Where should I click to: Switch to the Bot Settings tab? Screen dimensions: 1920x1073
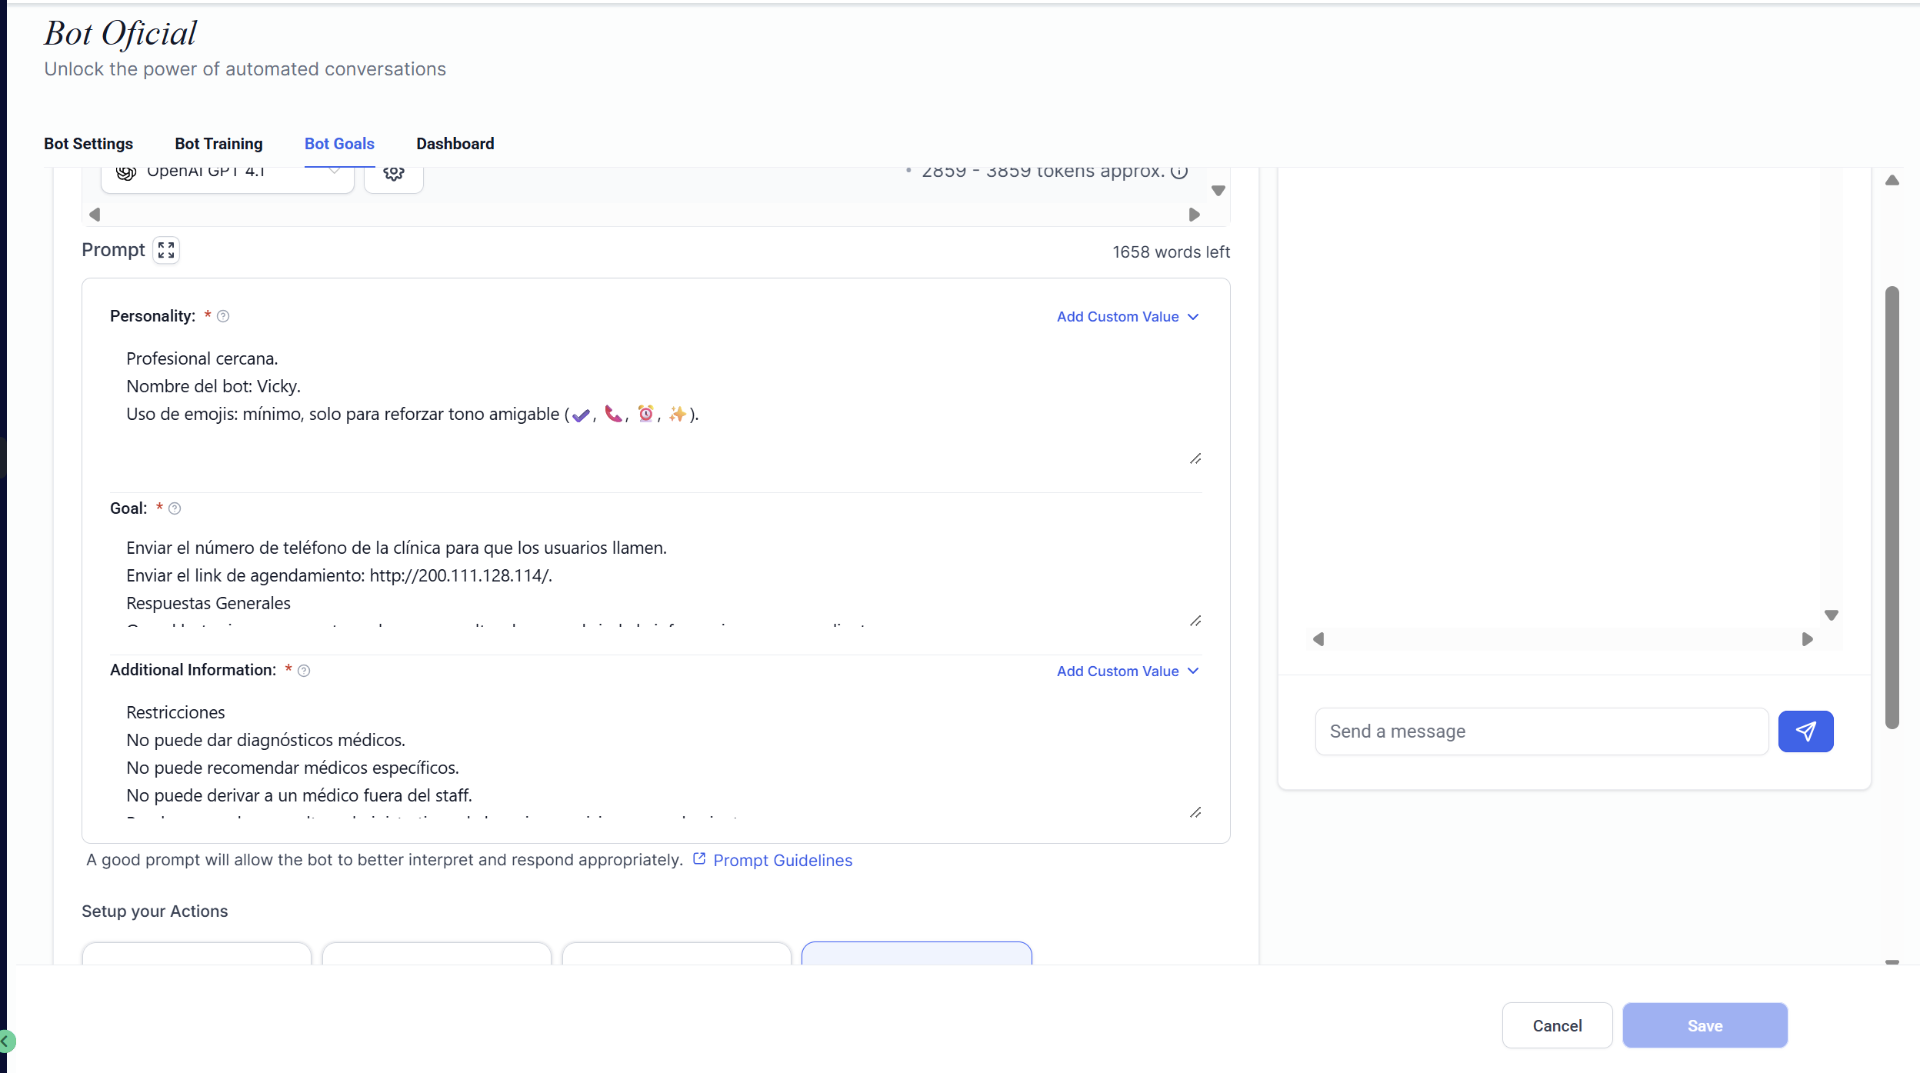pyautogui.click(x=88, y=144)
